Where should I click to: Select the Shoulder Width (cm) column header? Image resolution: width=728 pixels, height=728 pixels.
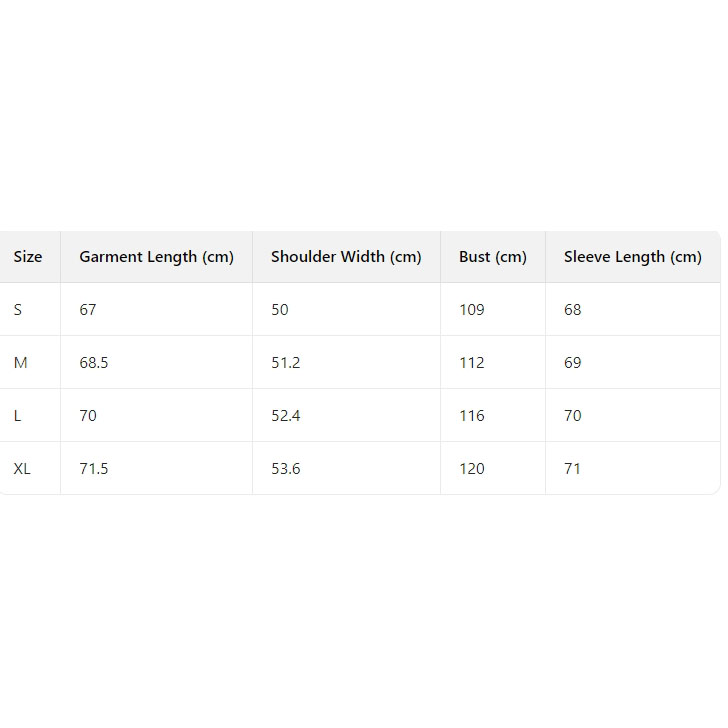(346, 257)
